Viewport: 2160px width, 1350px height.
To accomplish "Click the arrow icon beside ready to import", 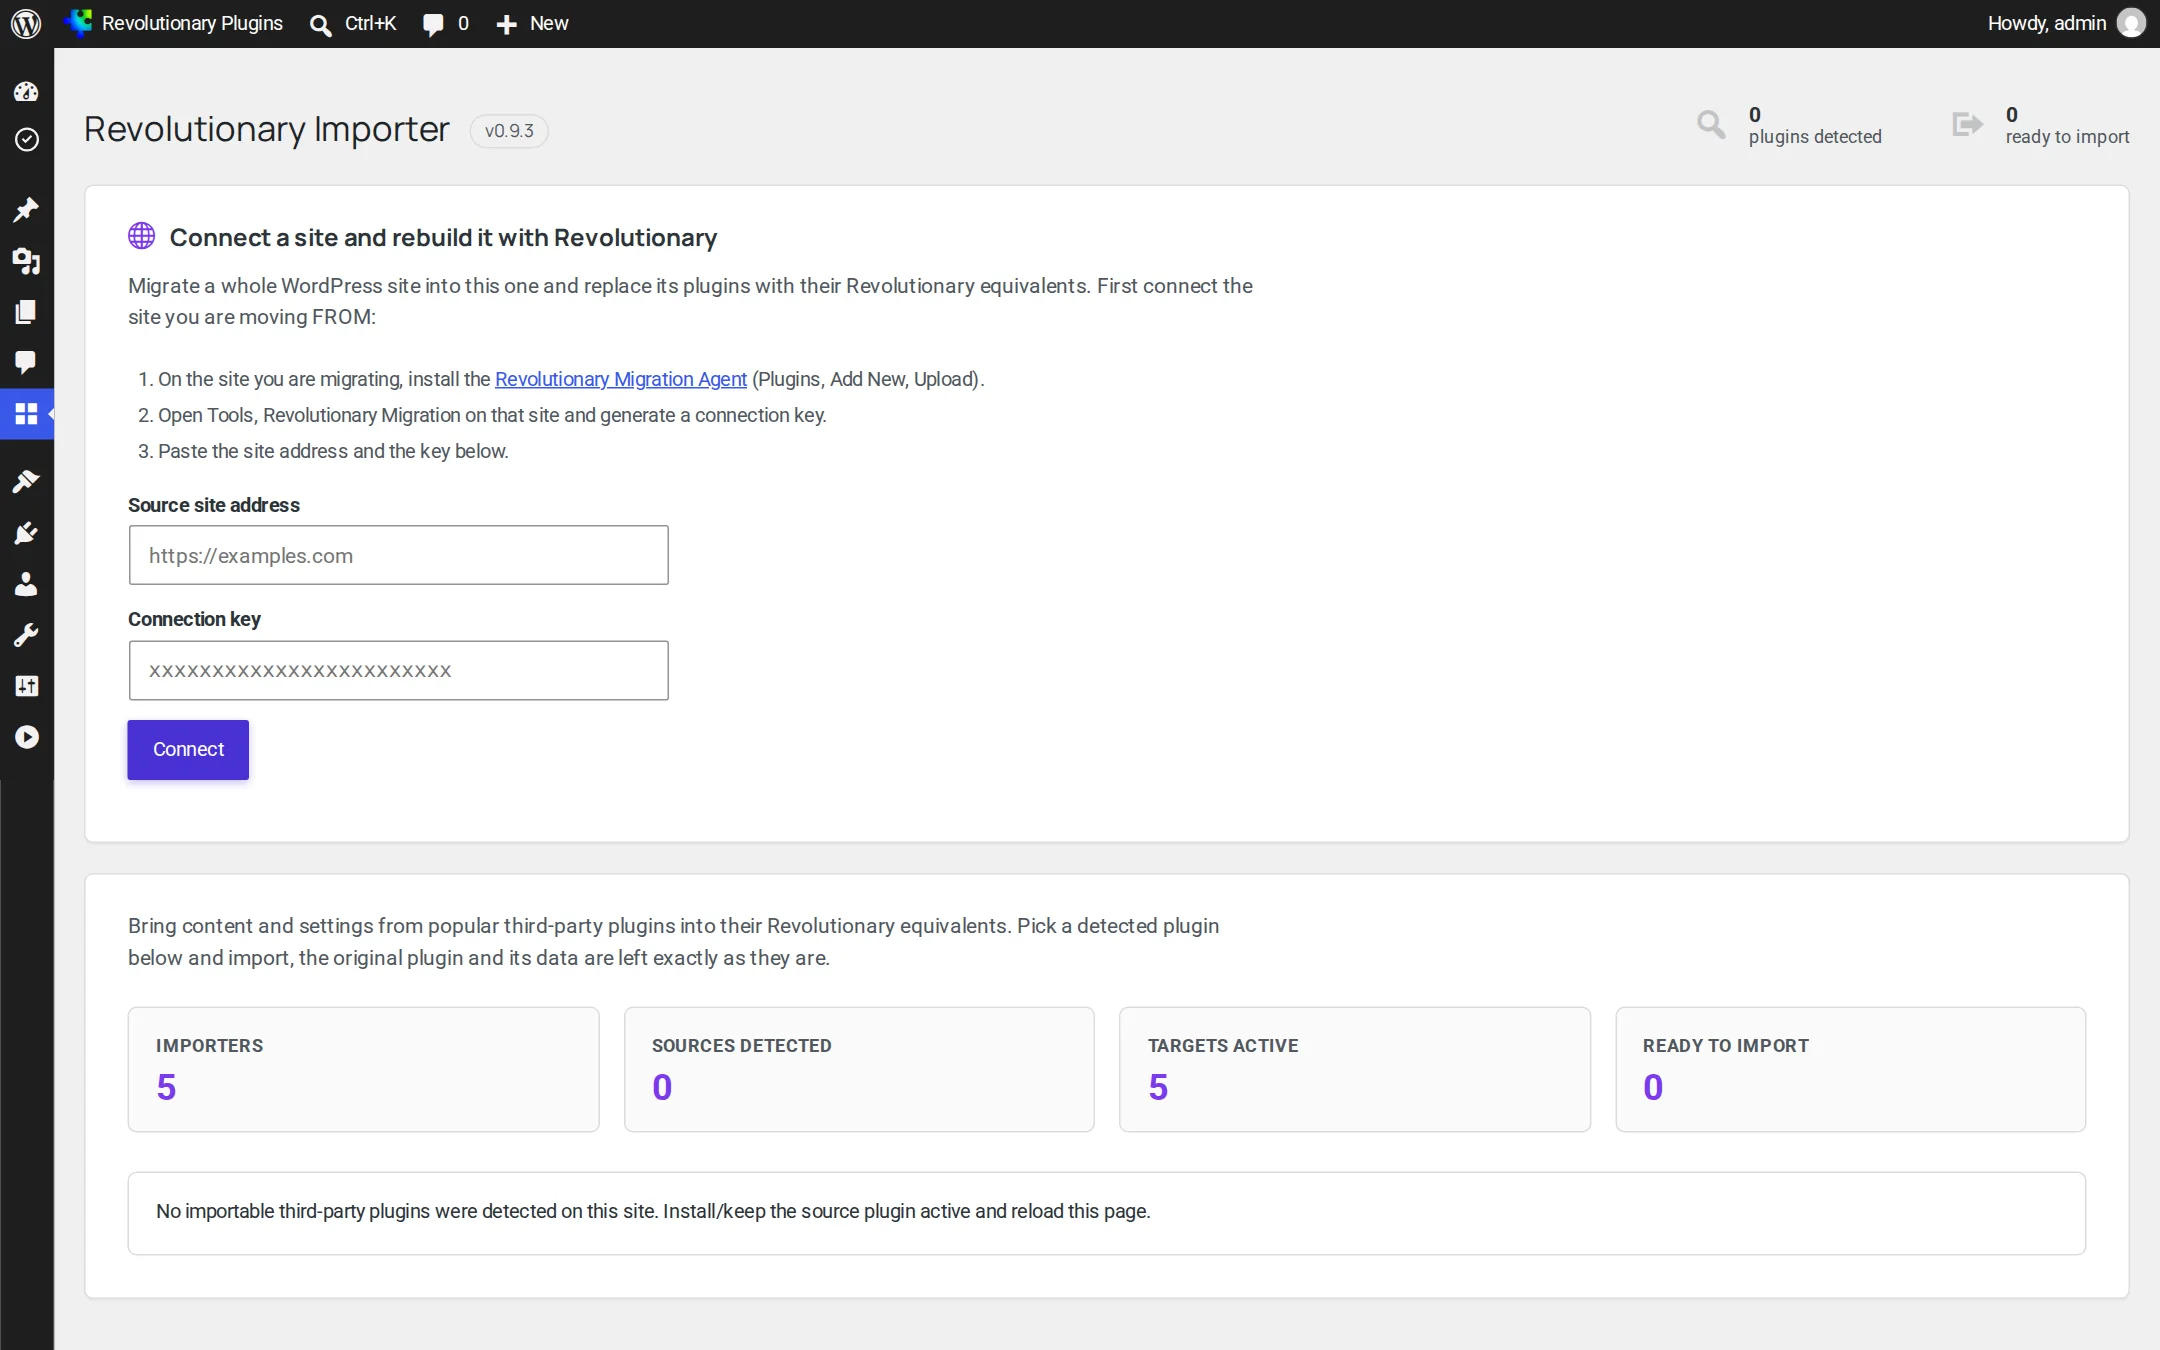I will [x=1967, y=125].
